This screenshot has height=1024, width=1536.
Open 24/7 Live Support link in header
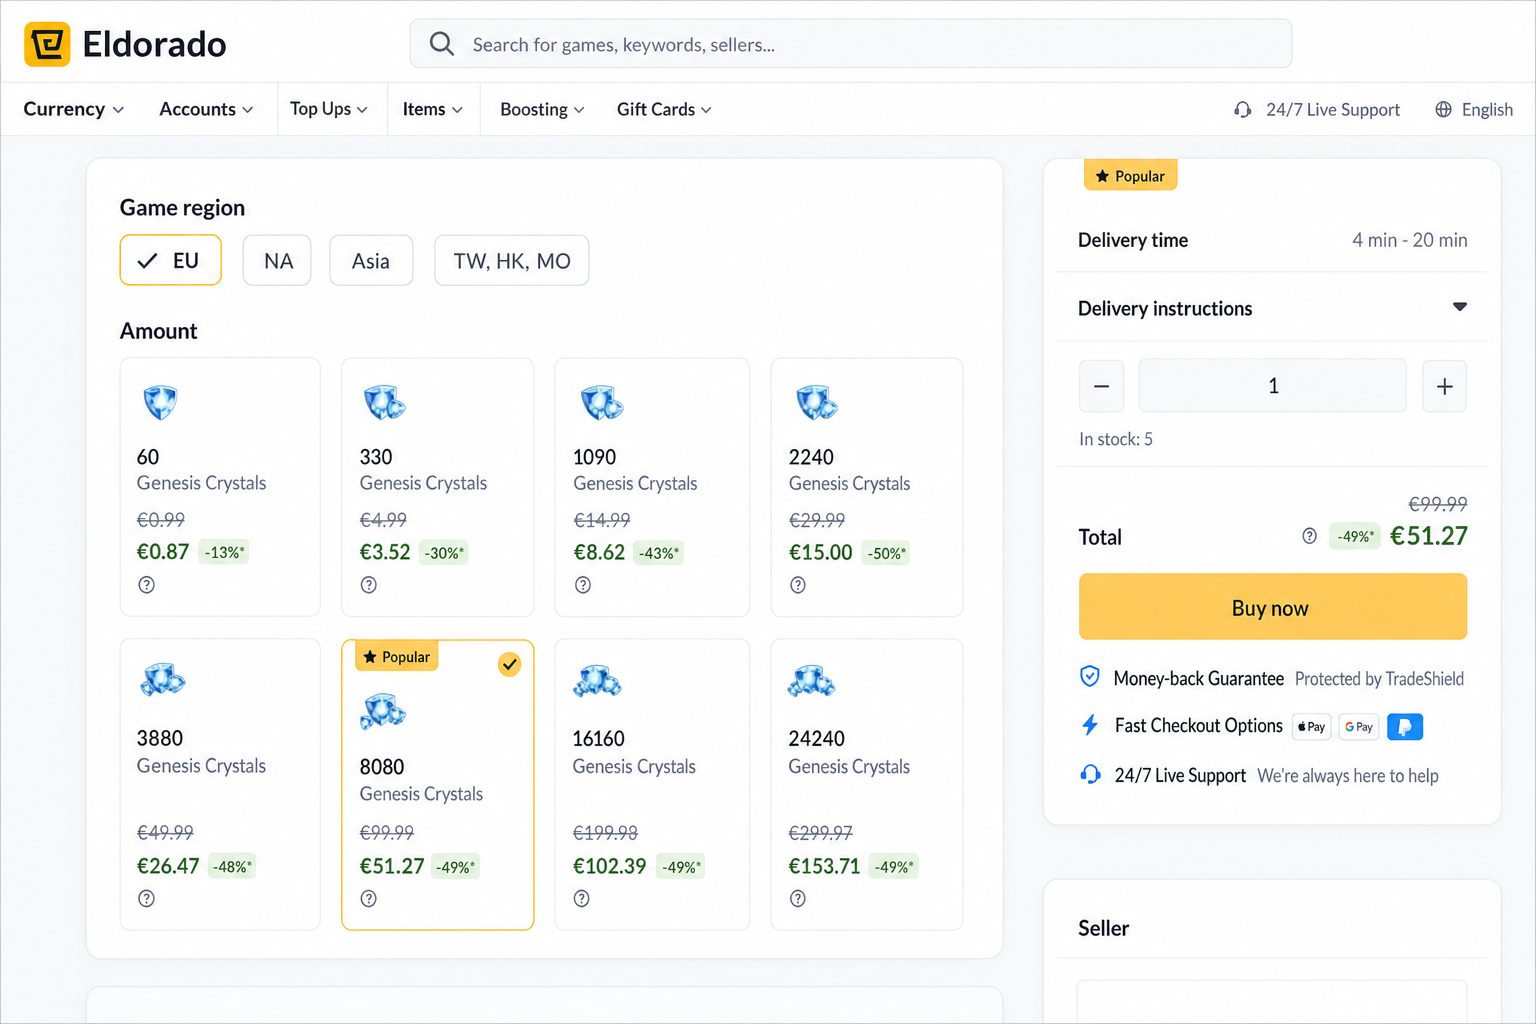click(1317, 110)
